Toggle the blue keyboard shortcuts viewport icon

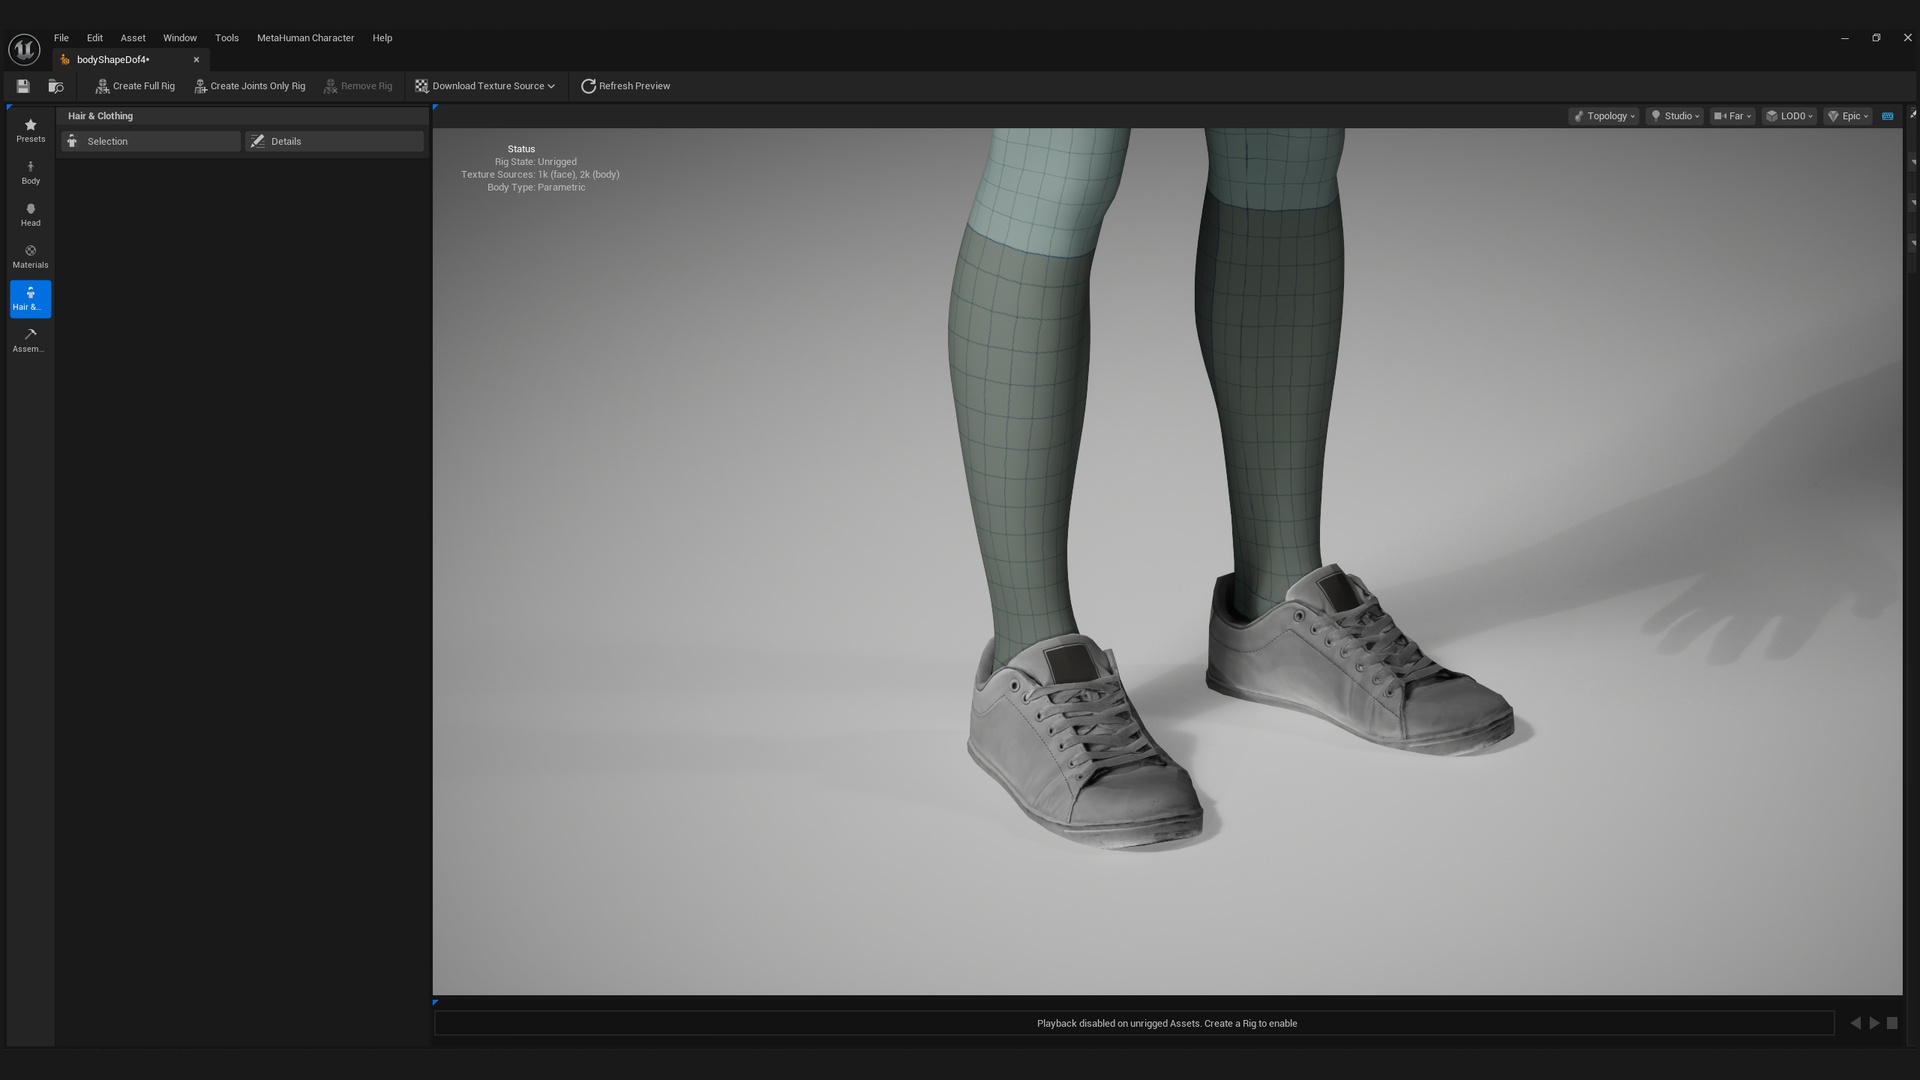tap(1888, 116)
